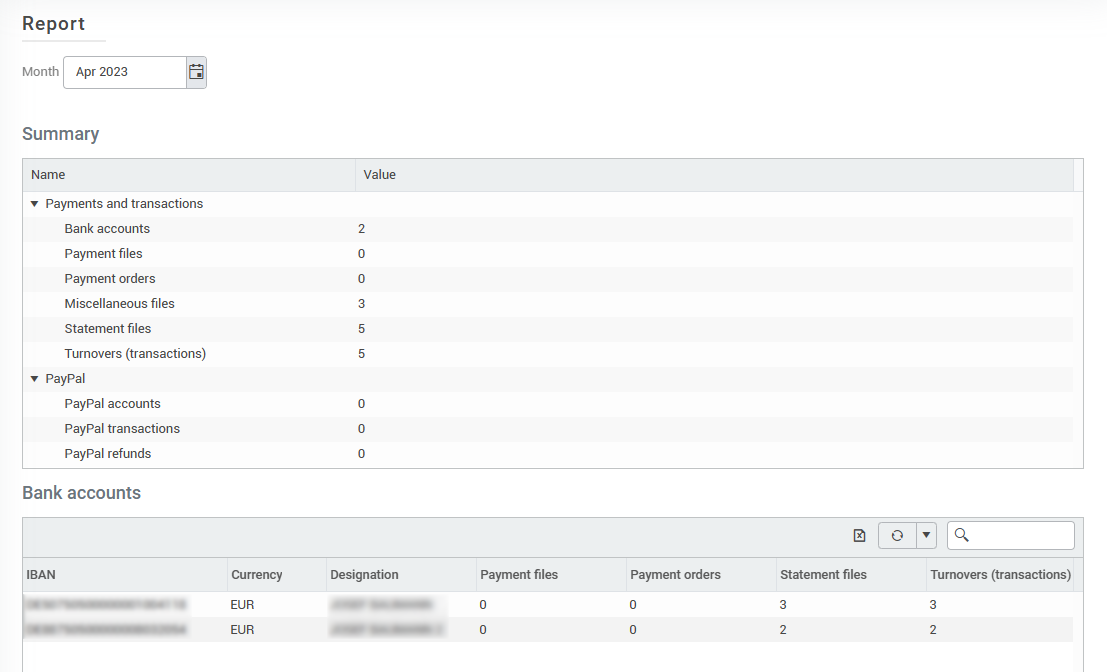Export bank accounts table to Excel
Image resolution: width=1107 pixels, height=672 pixels.
[x=859, y=536]
